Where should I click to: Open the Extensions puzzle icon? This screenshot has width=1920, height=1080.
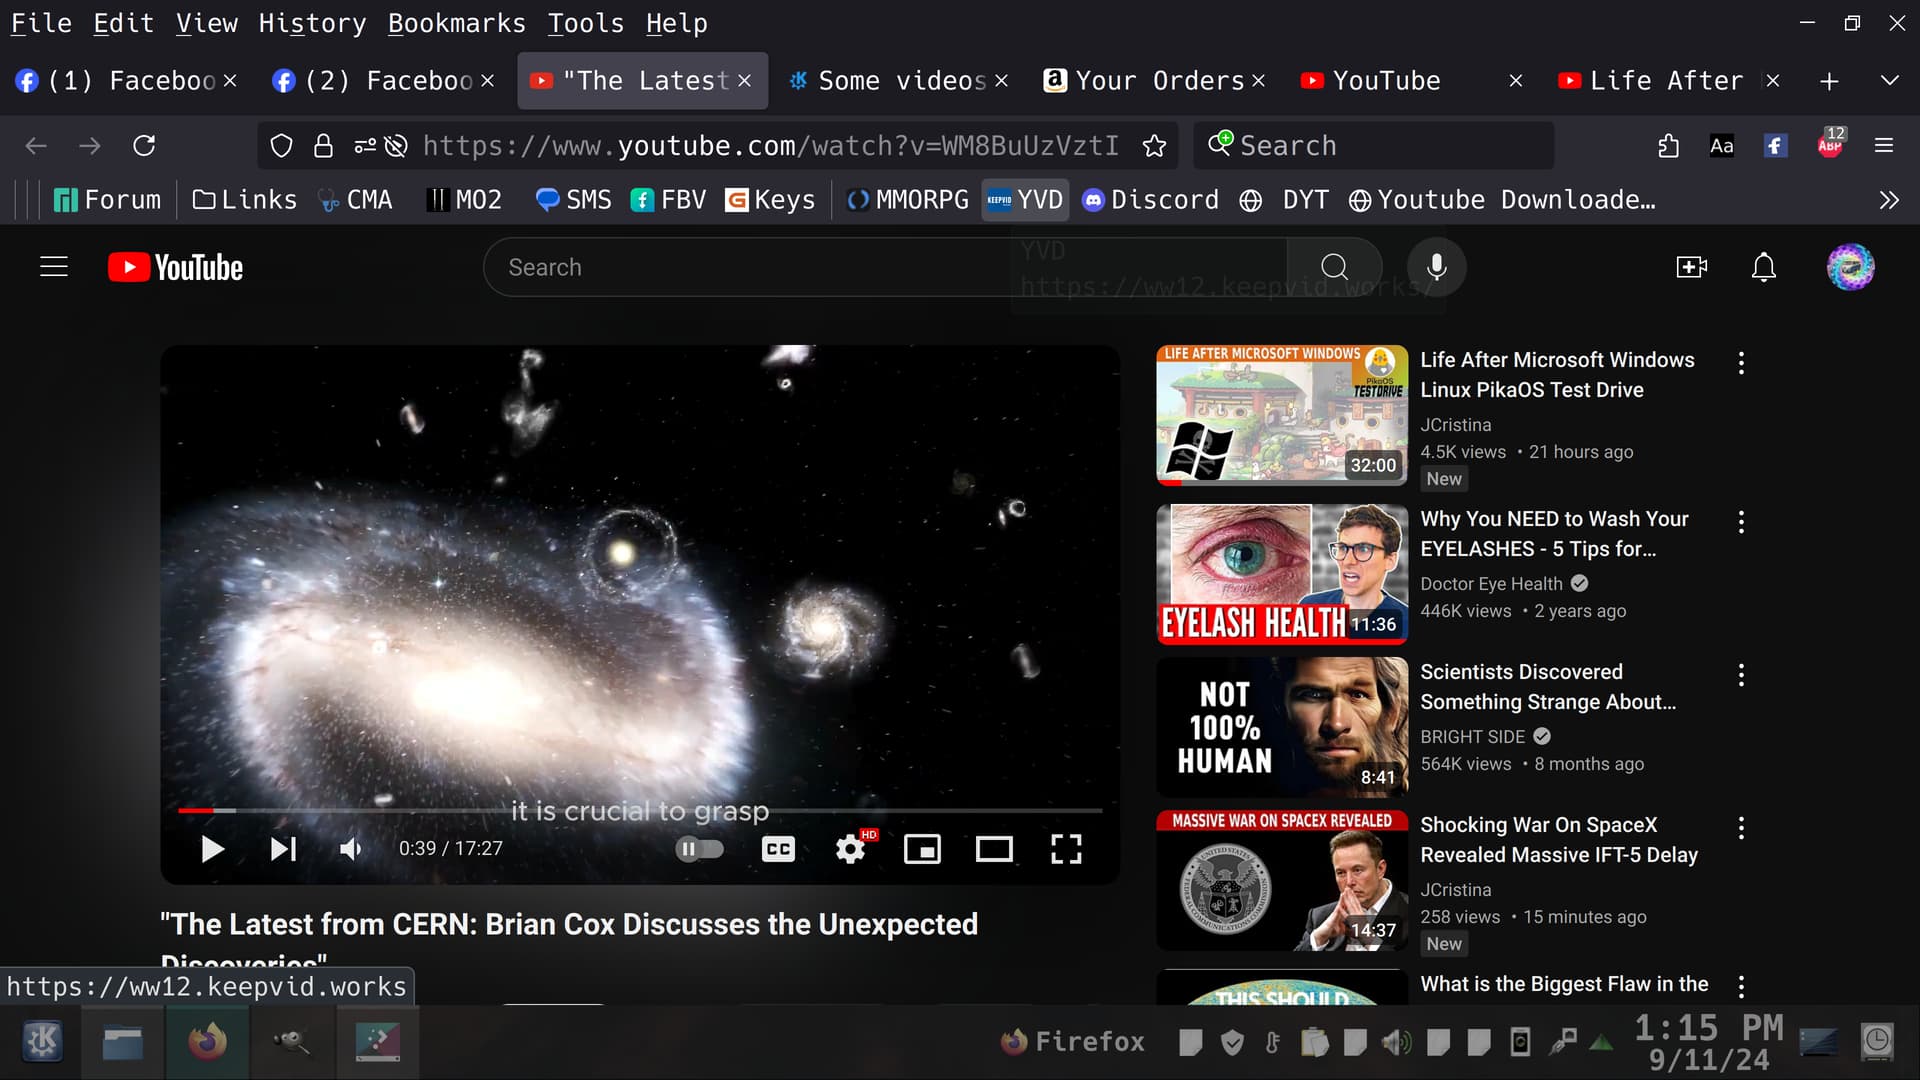1667,146
